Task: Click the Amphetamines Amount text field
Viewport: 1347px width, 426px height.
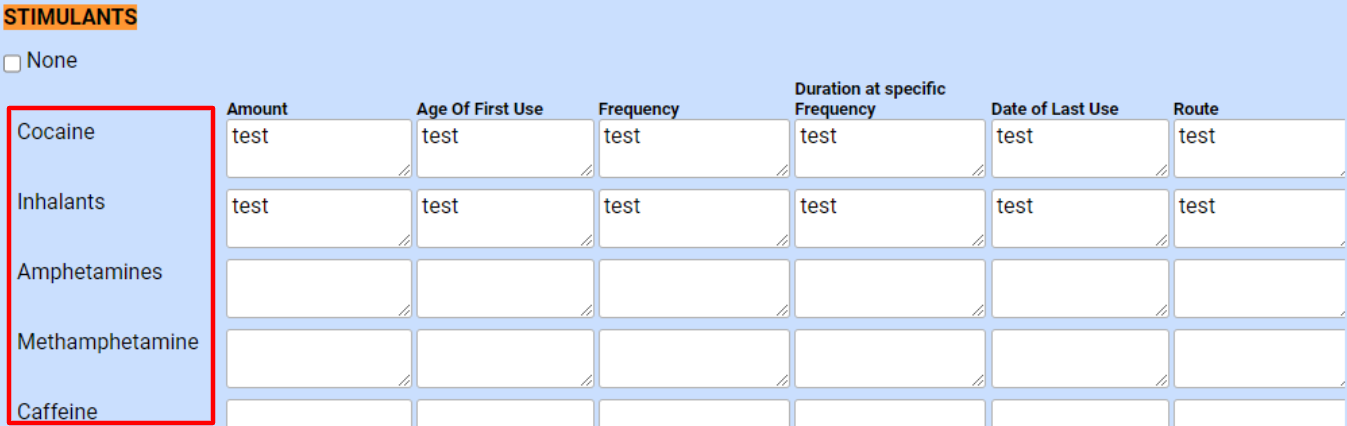Action: 319,288
